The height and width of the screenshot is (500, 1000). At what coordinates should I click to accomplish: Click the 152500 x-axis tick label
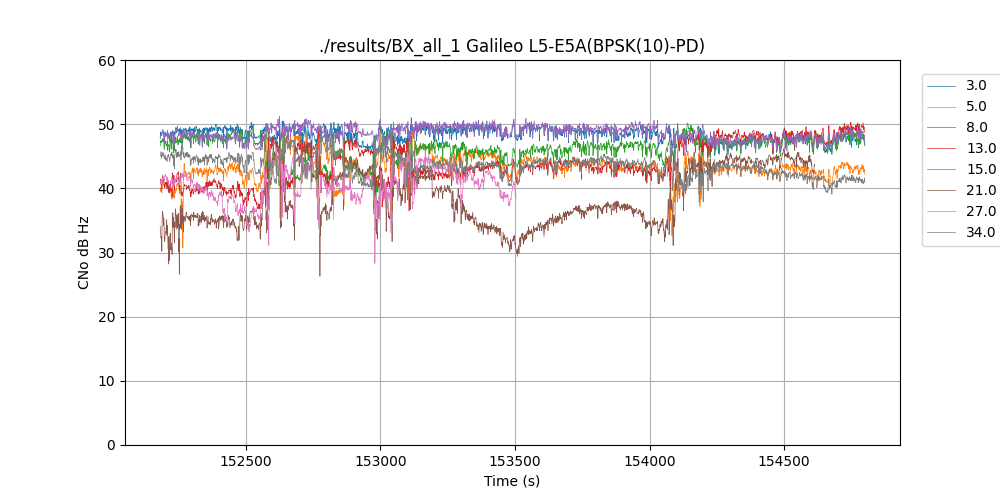(x=247, y=462)
